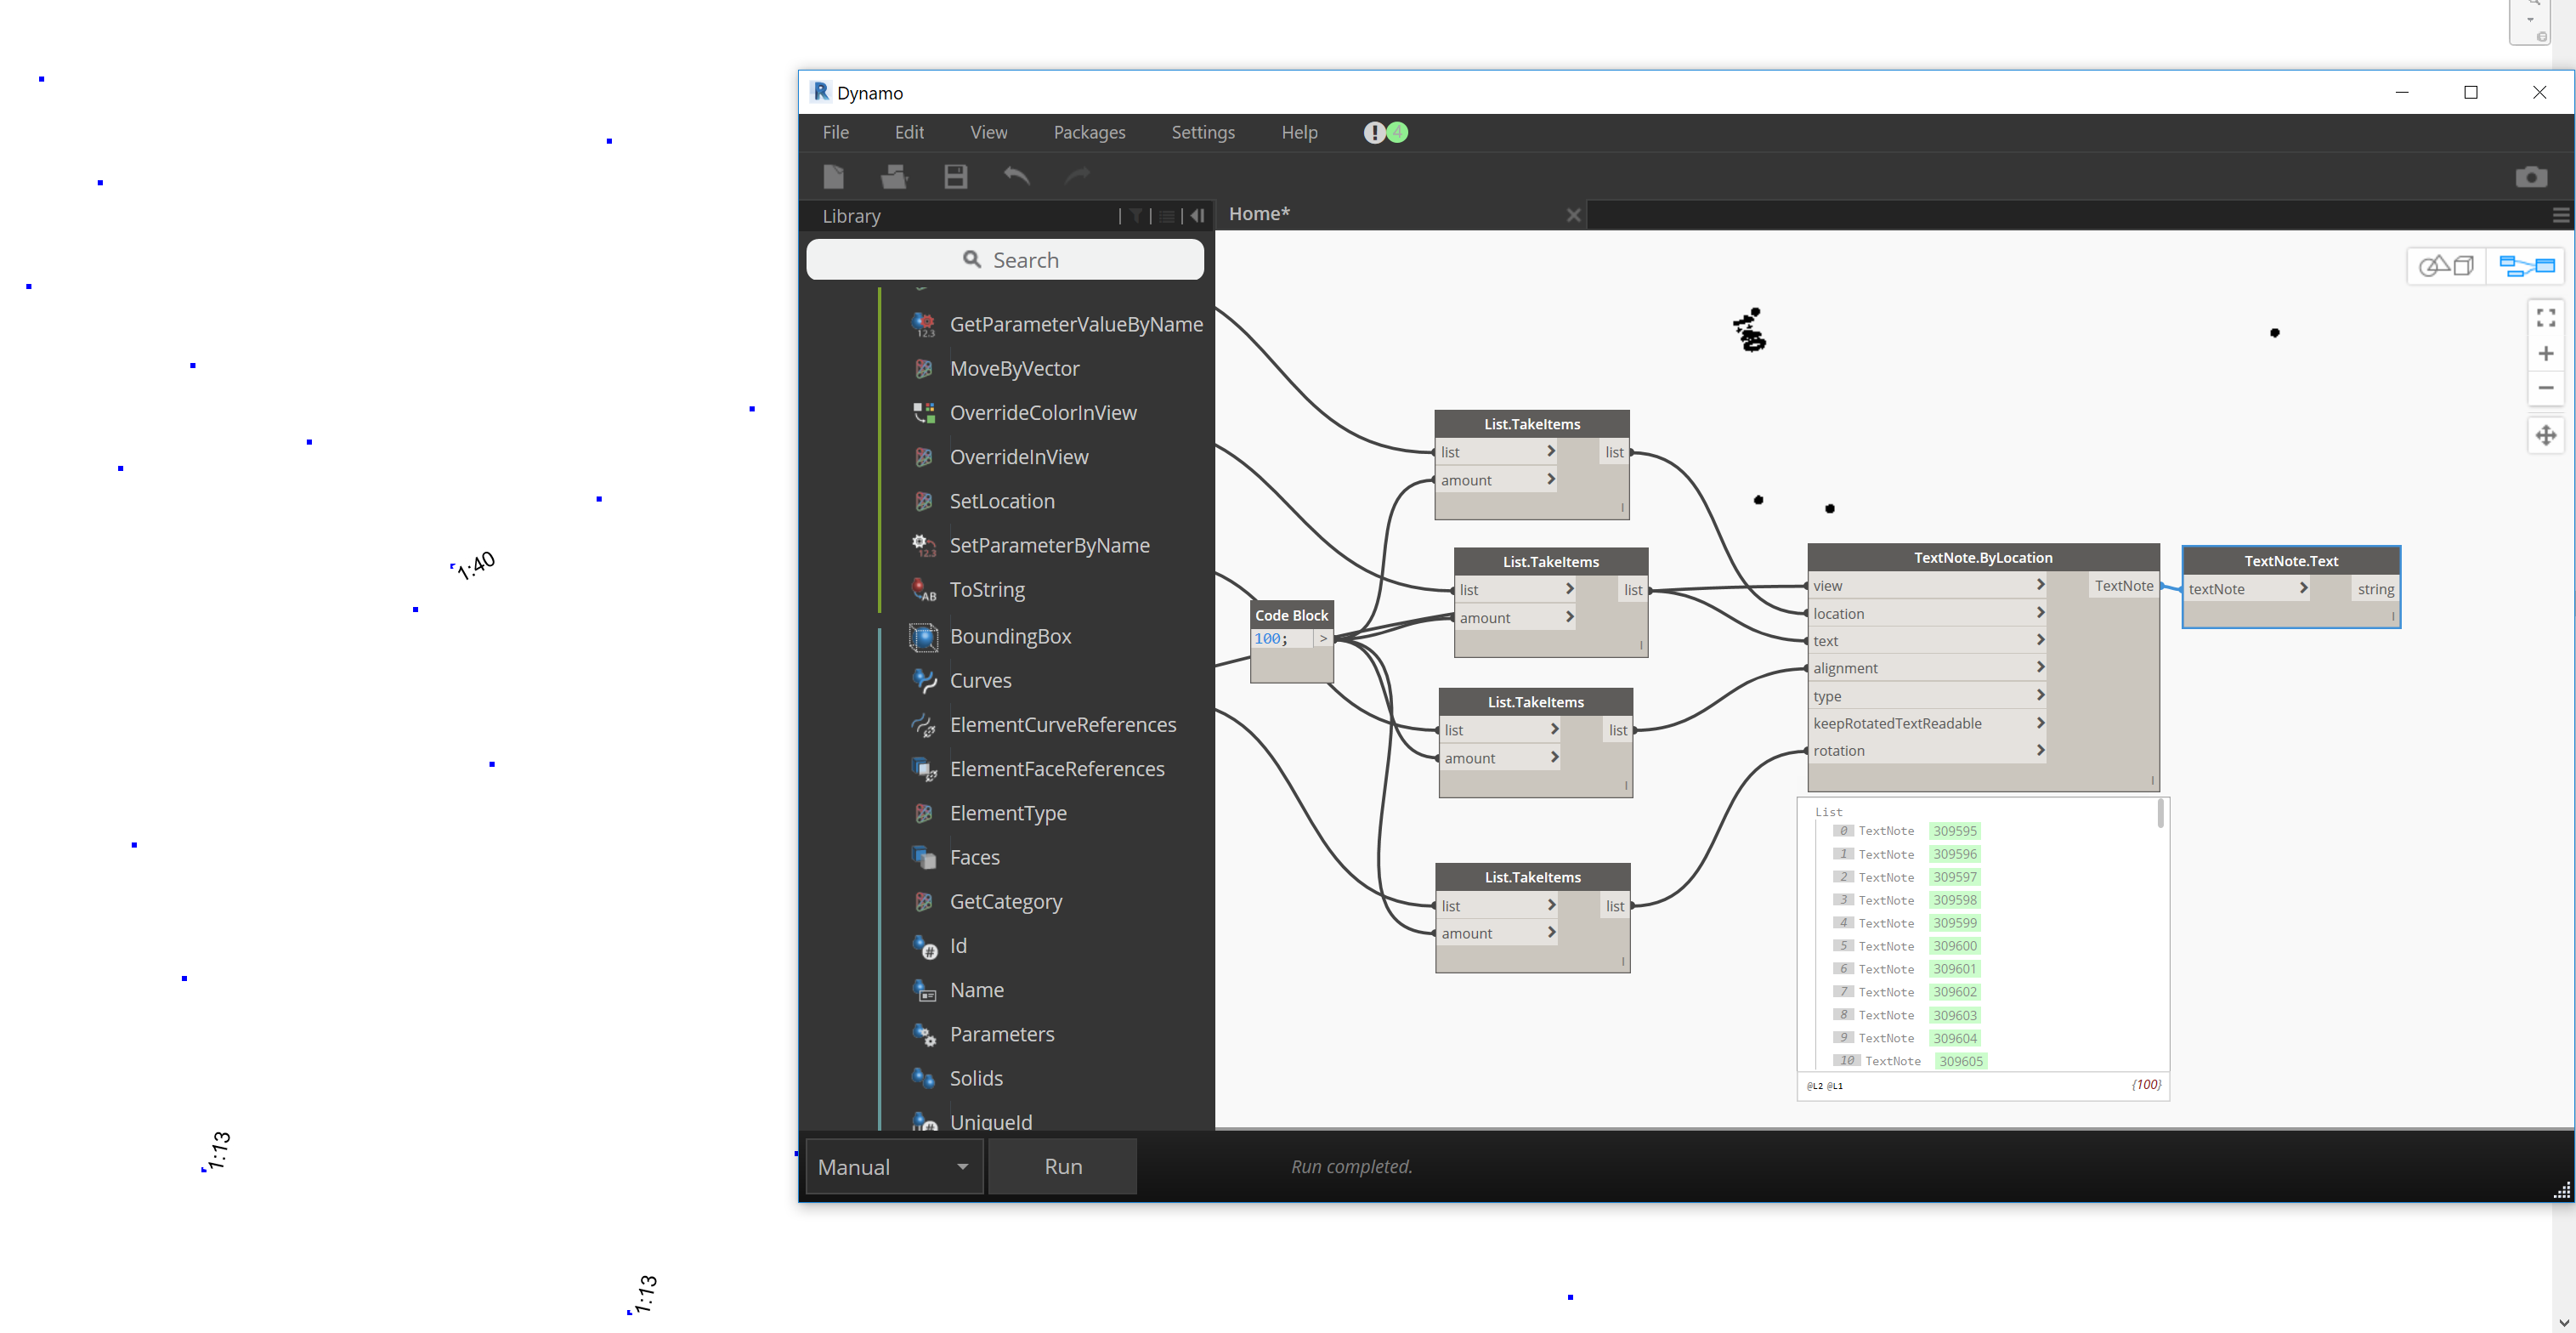Click the zoom in plus icon
2576x1333 pixels.
click(x=2545, y=354)
